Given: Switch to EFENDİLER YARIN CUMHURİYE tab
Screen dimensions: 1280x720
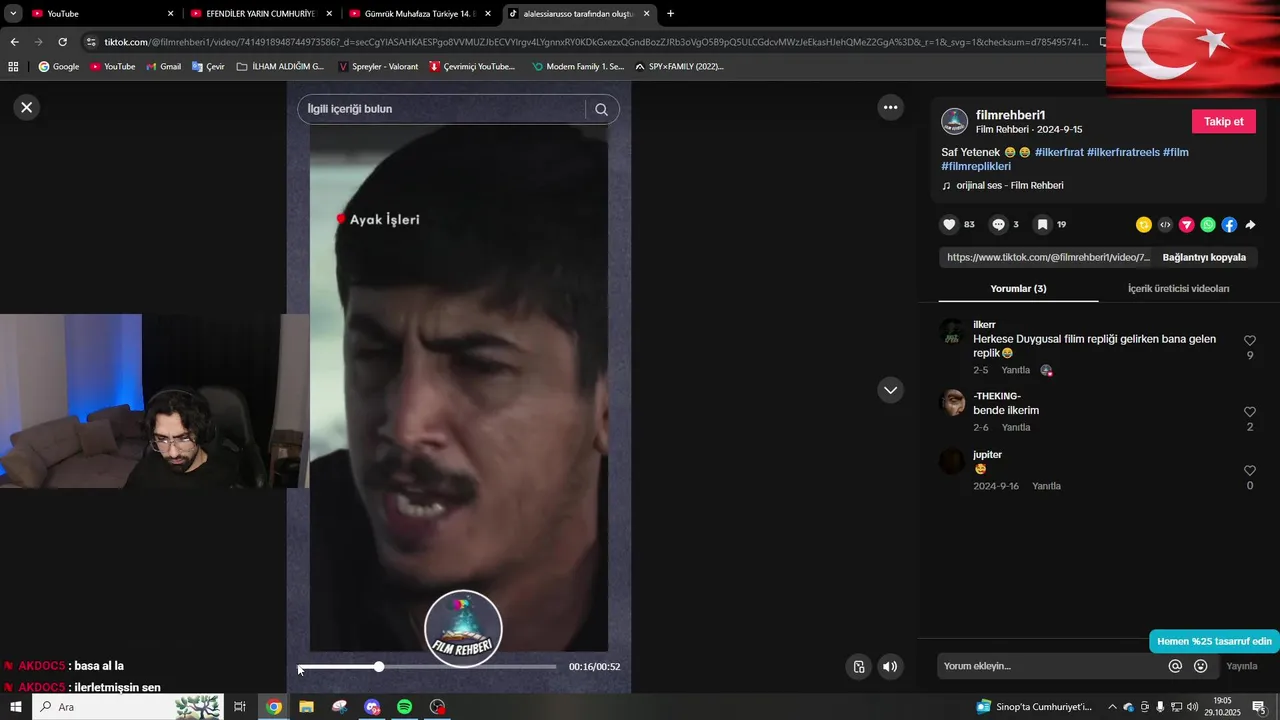Looking at the screenshot, I should coord(260,14).
